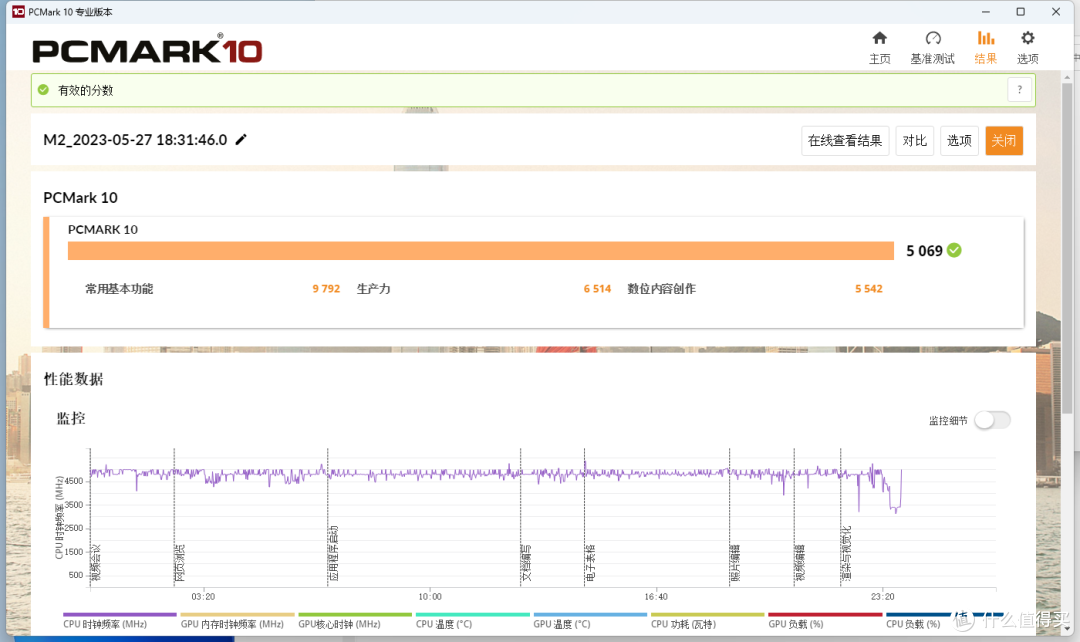
Task: Click the 16:40 time axis label
Action: tap(656, 597)
